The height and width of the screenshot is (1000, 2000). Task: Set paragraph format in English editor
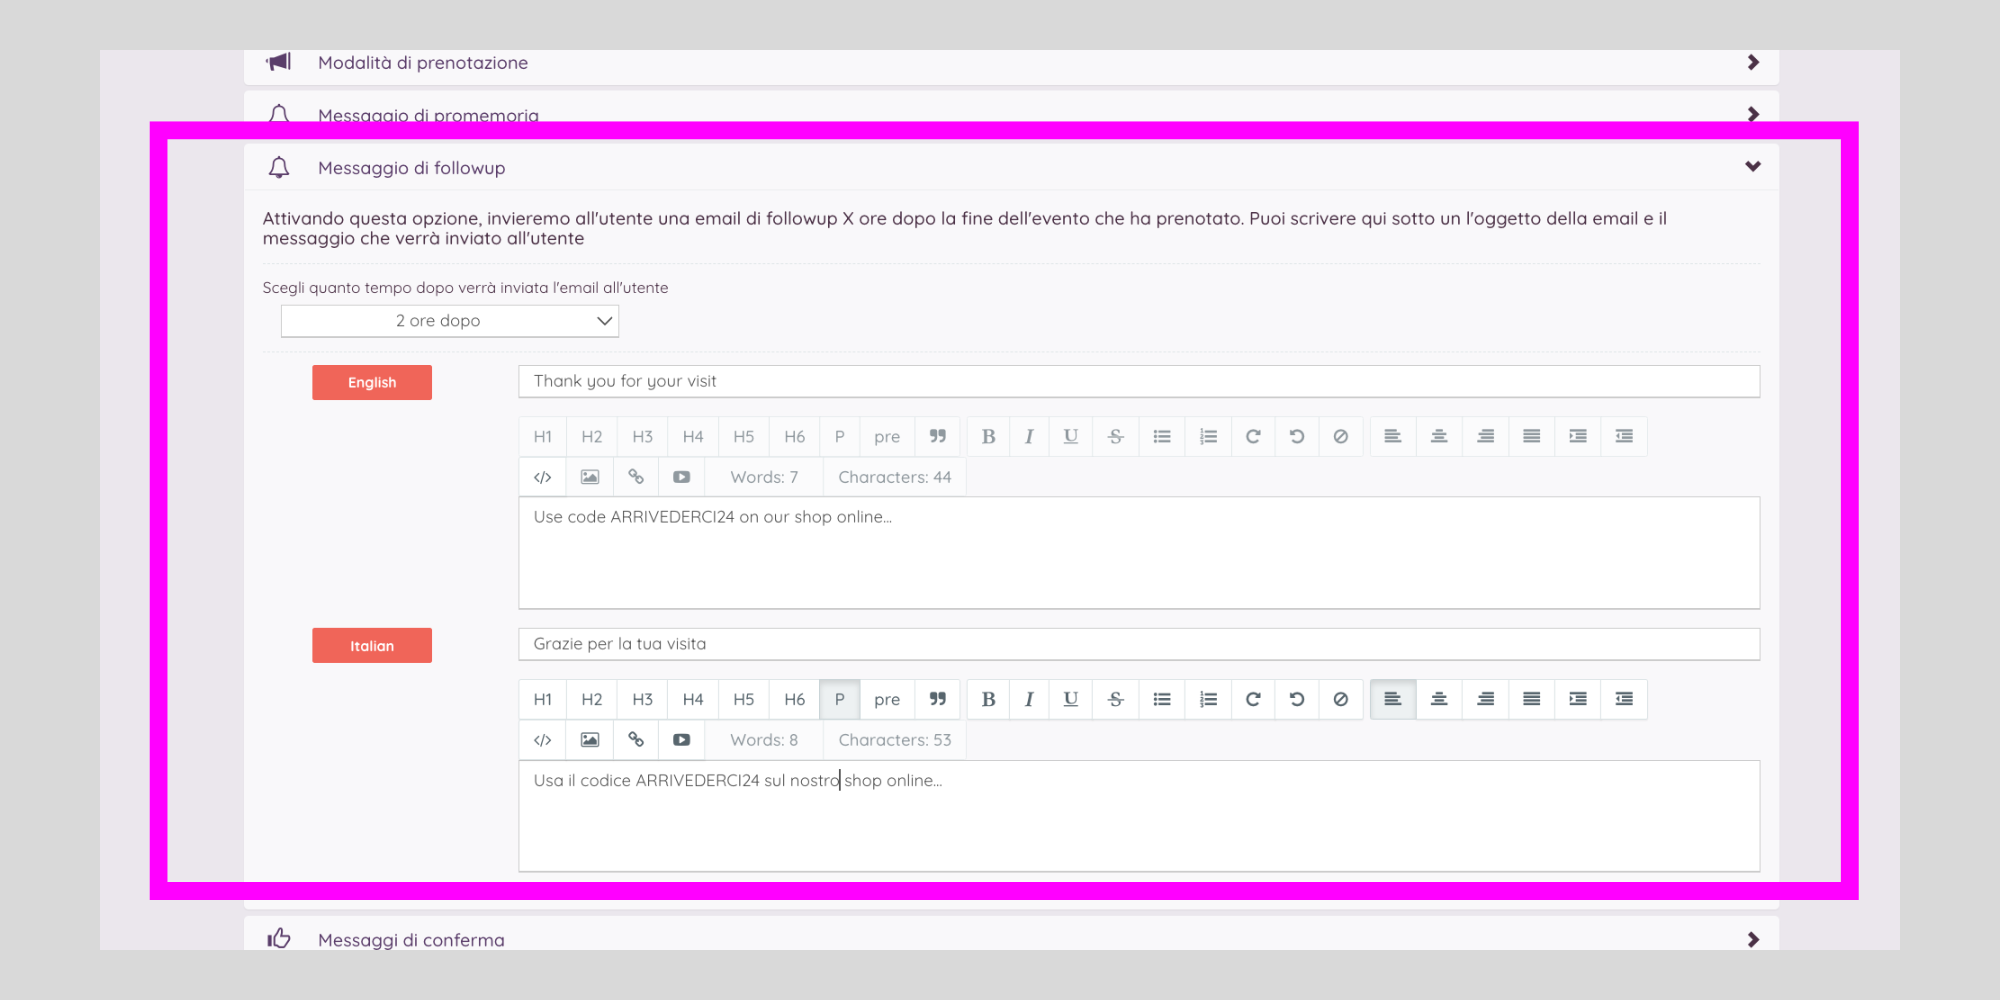point(840,436)
